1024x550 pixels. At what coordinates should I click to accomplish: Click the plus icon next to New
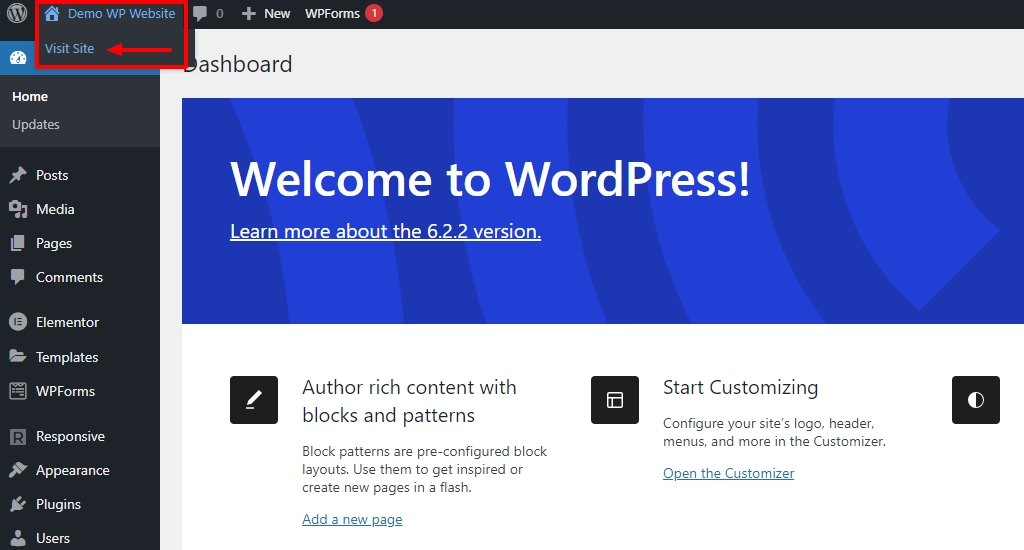[248, 13]
